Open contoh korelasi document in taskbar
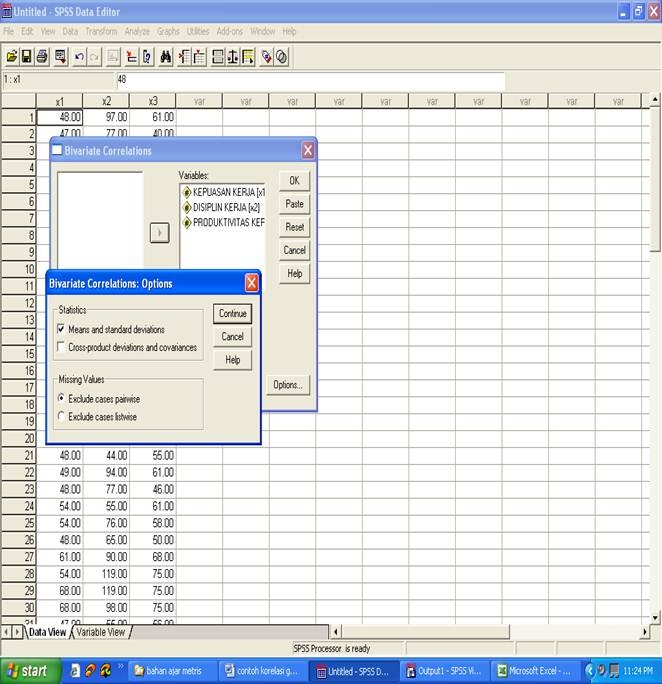662x684 pixels. 263,671
